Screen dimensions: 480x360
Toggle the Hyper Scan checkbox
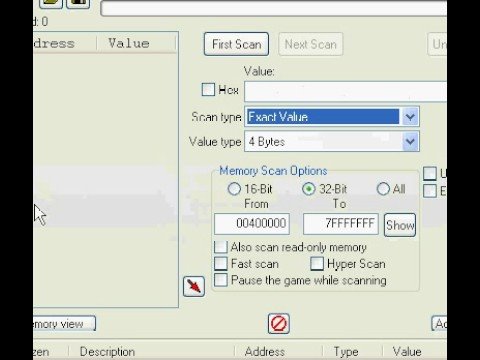[x=317, y=263]
